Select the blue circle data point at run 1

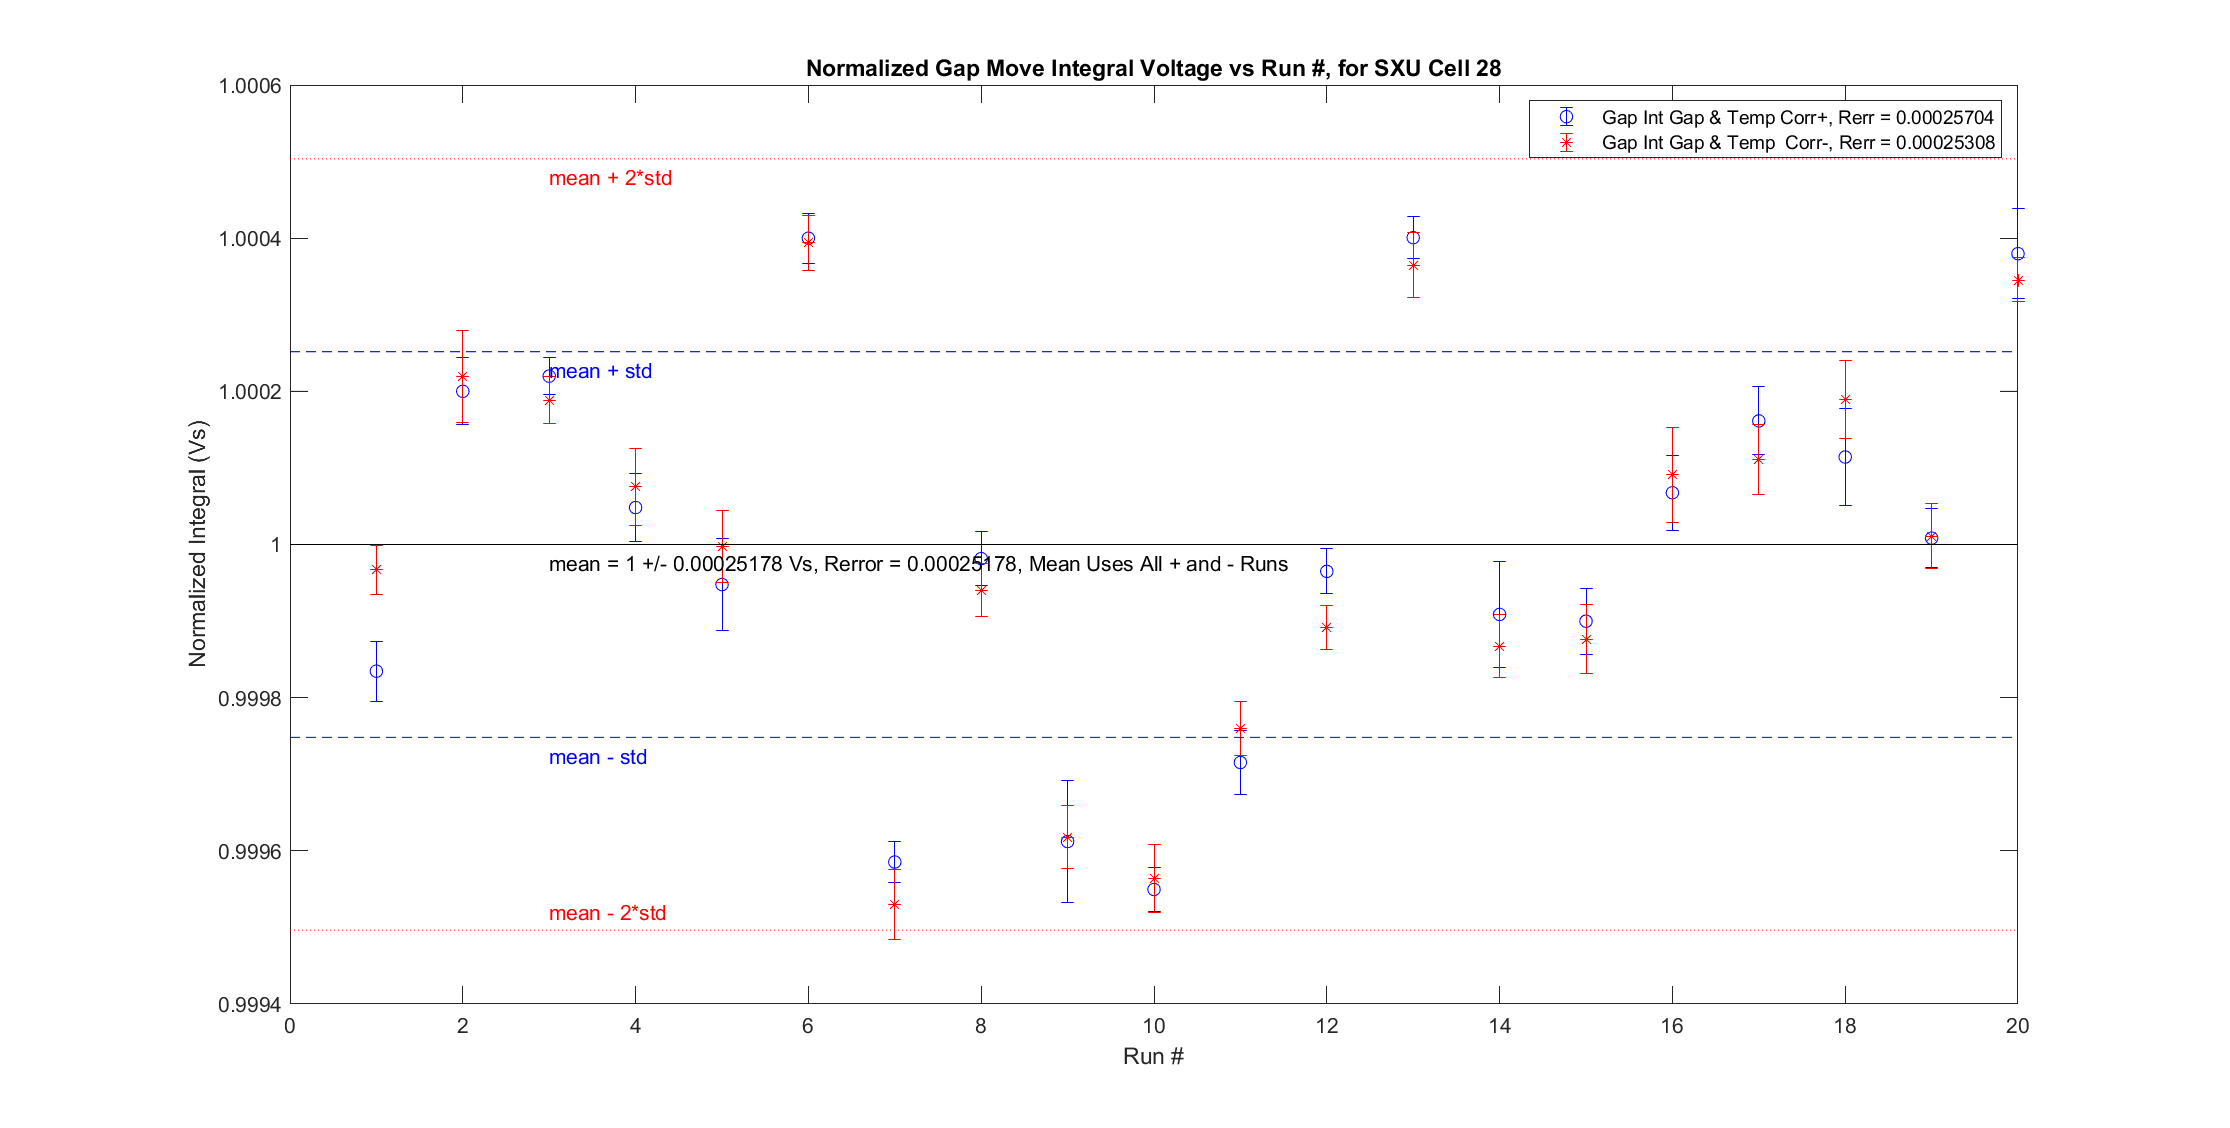[x=376, y=671]
